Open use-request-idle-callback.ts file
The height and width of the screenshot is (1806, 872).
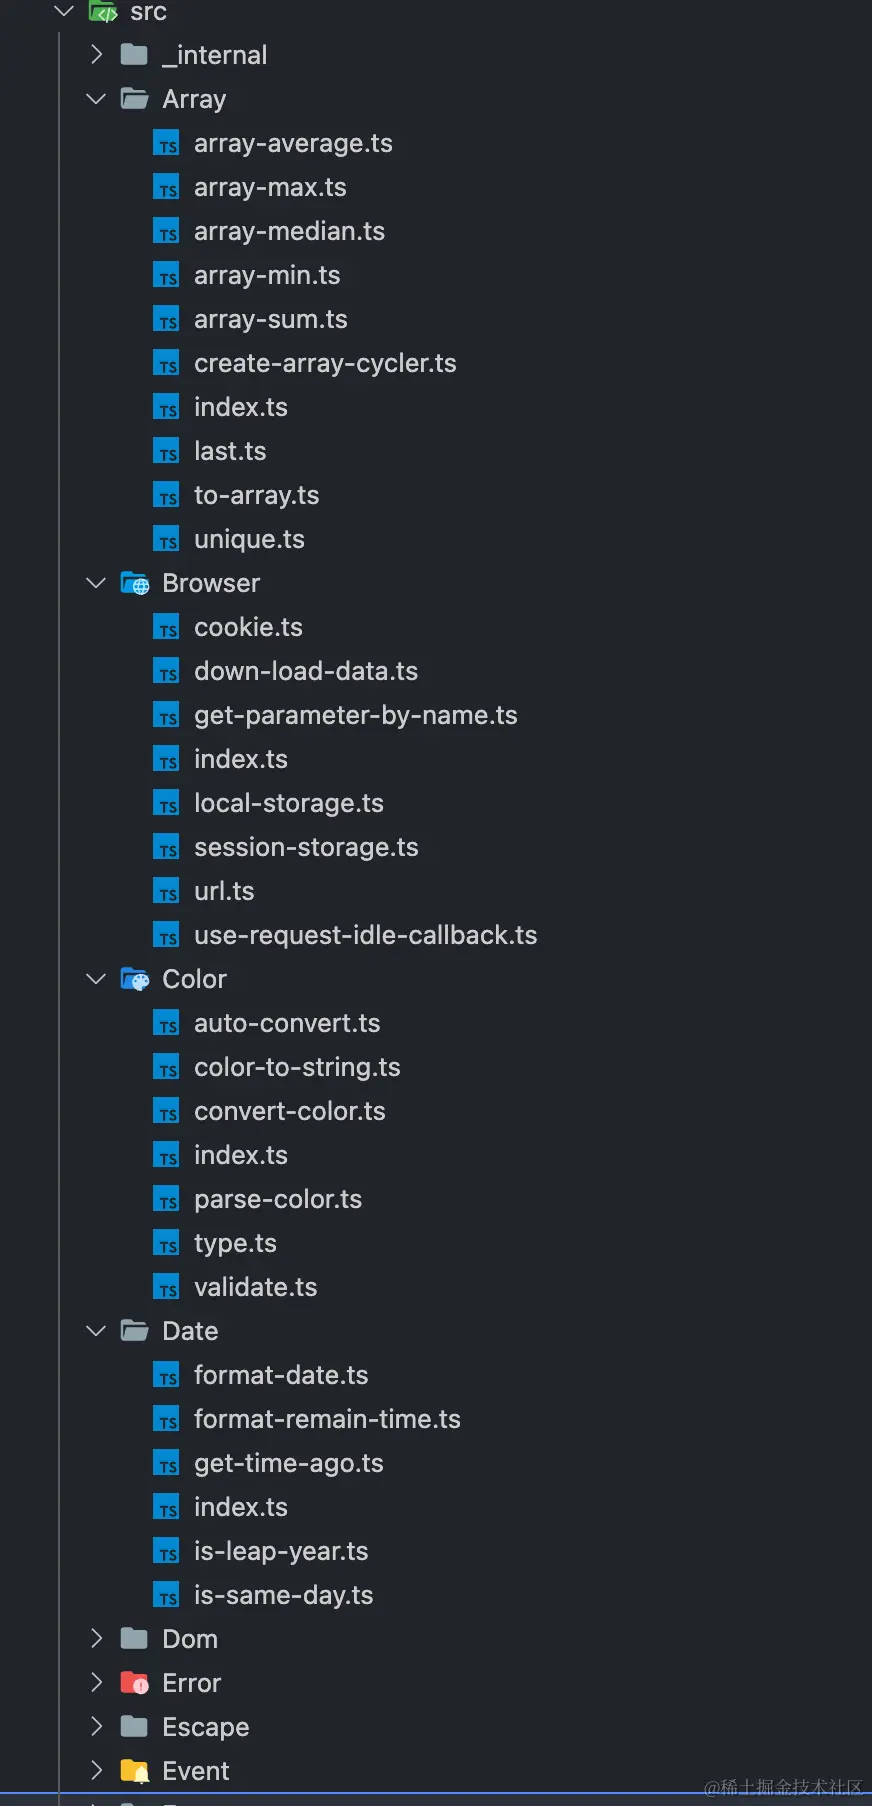(365, 935)
